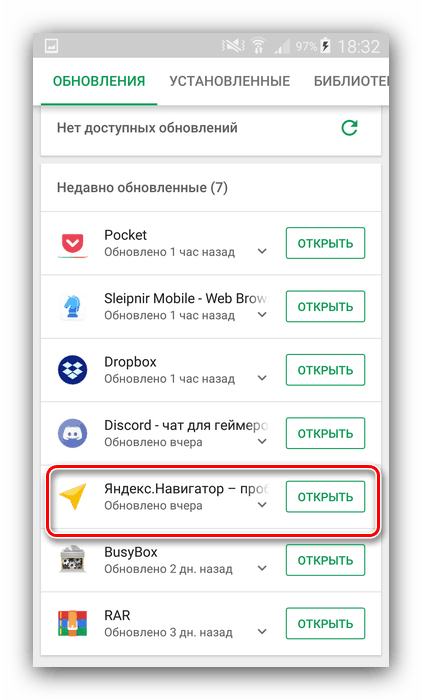
Task: Tap the RAR app icon
Action: coord(72,623)
